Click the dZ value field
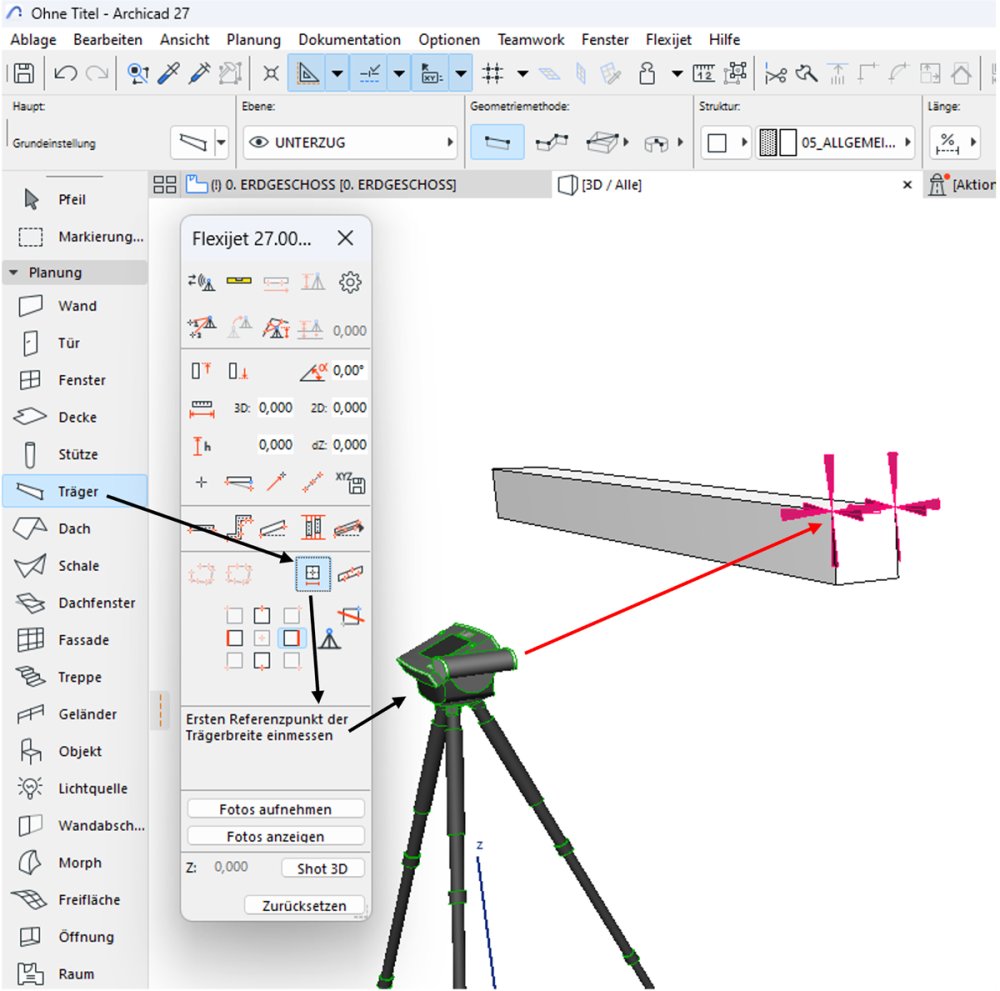This screenshot has width=1000, height=991. tap(349, 445)
